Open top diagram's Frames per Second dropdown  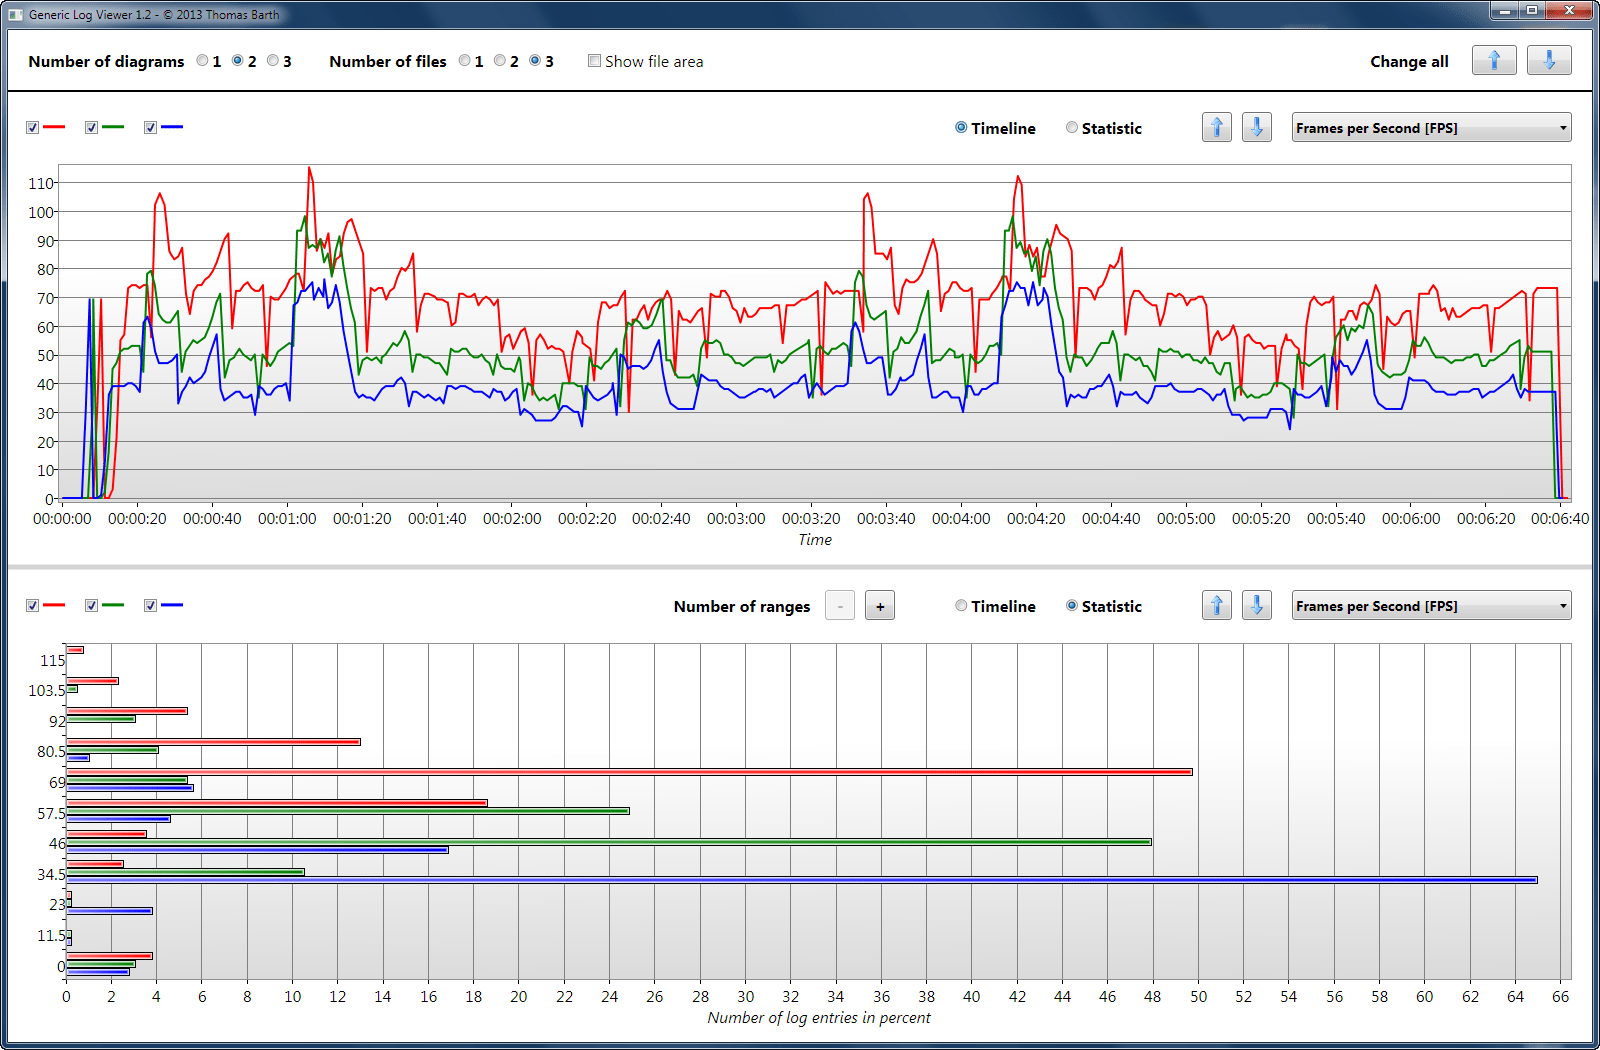(x=1431, y=127)
